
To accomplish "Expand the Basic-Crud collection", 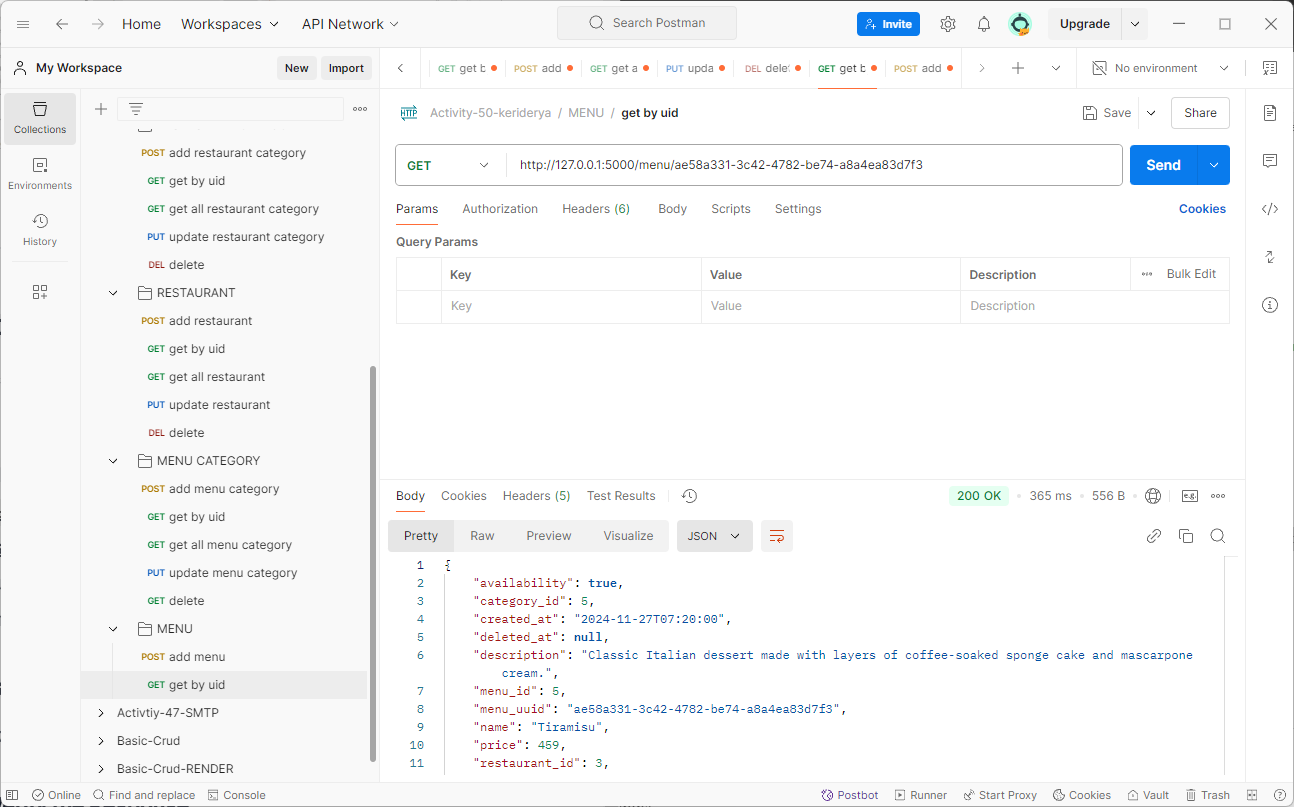I will [x=101, y=741].
